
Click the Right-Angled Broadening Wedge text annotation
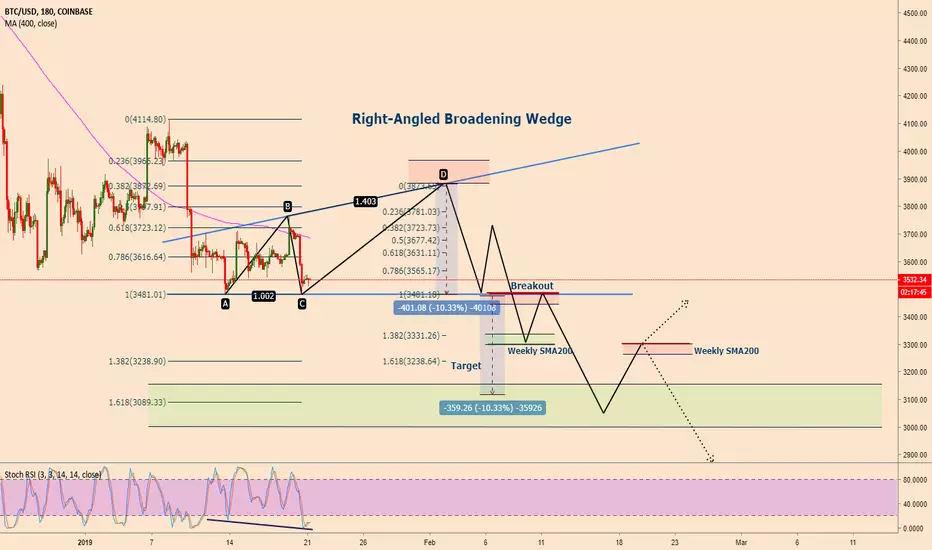coord(461,119)
